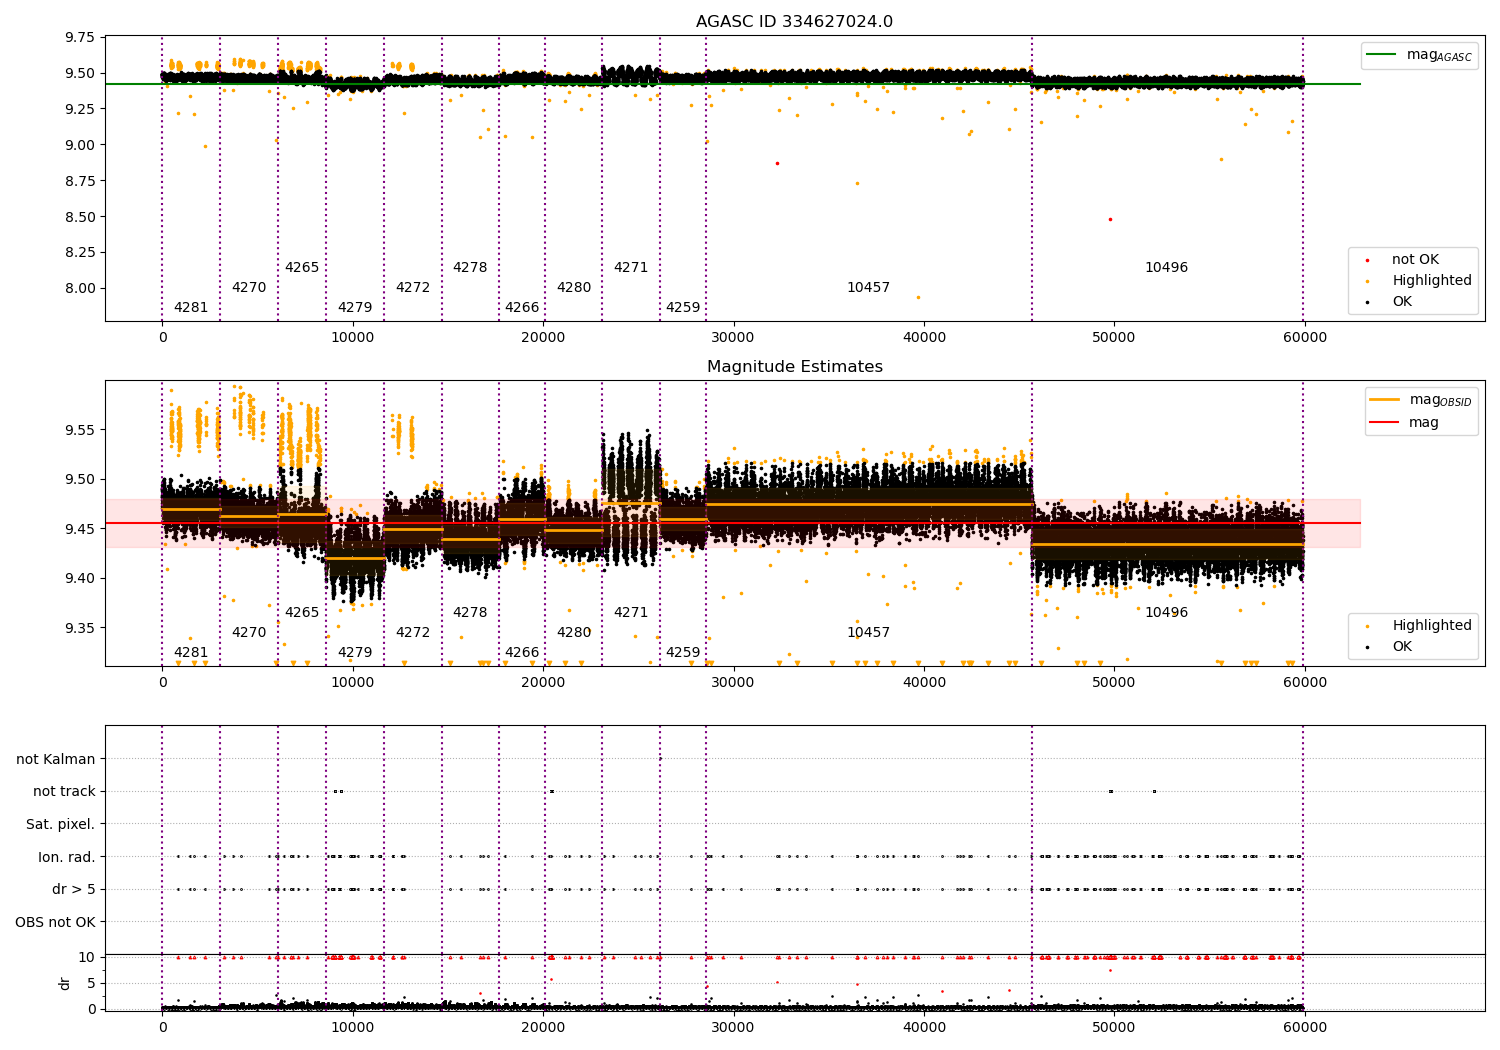Click the 9.55 y-axis tick label
Screen dimensions: 1500x1050
tap(79, 431)
